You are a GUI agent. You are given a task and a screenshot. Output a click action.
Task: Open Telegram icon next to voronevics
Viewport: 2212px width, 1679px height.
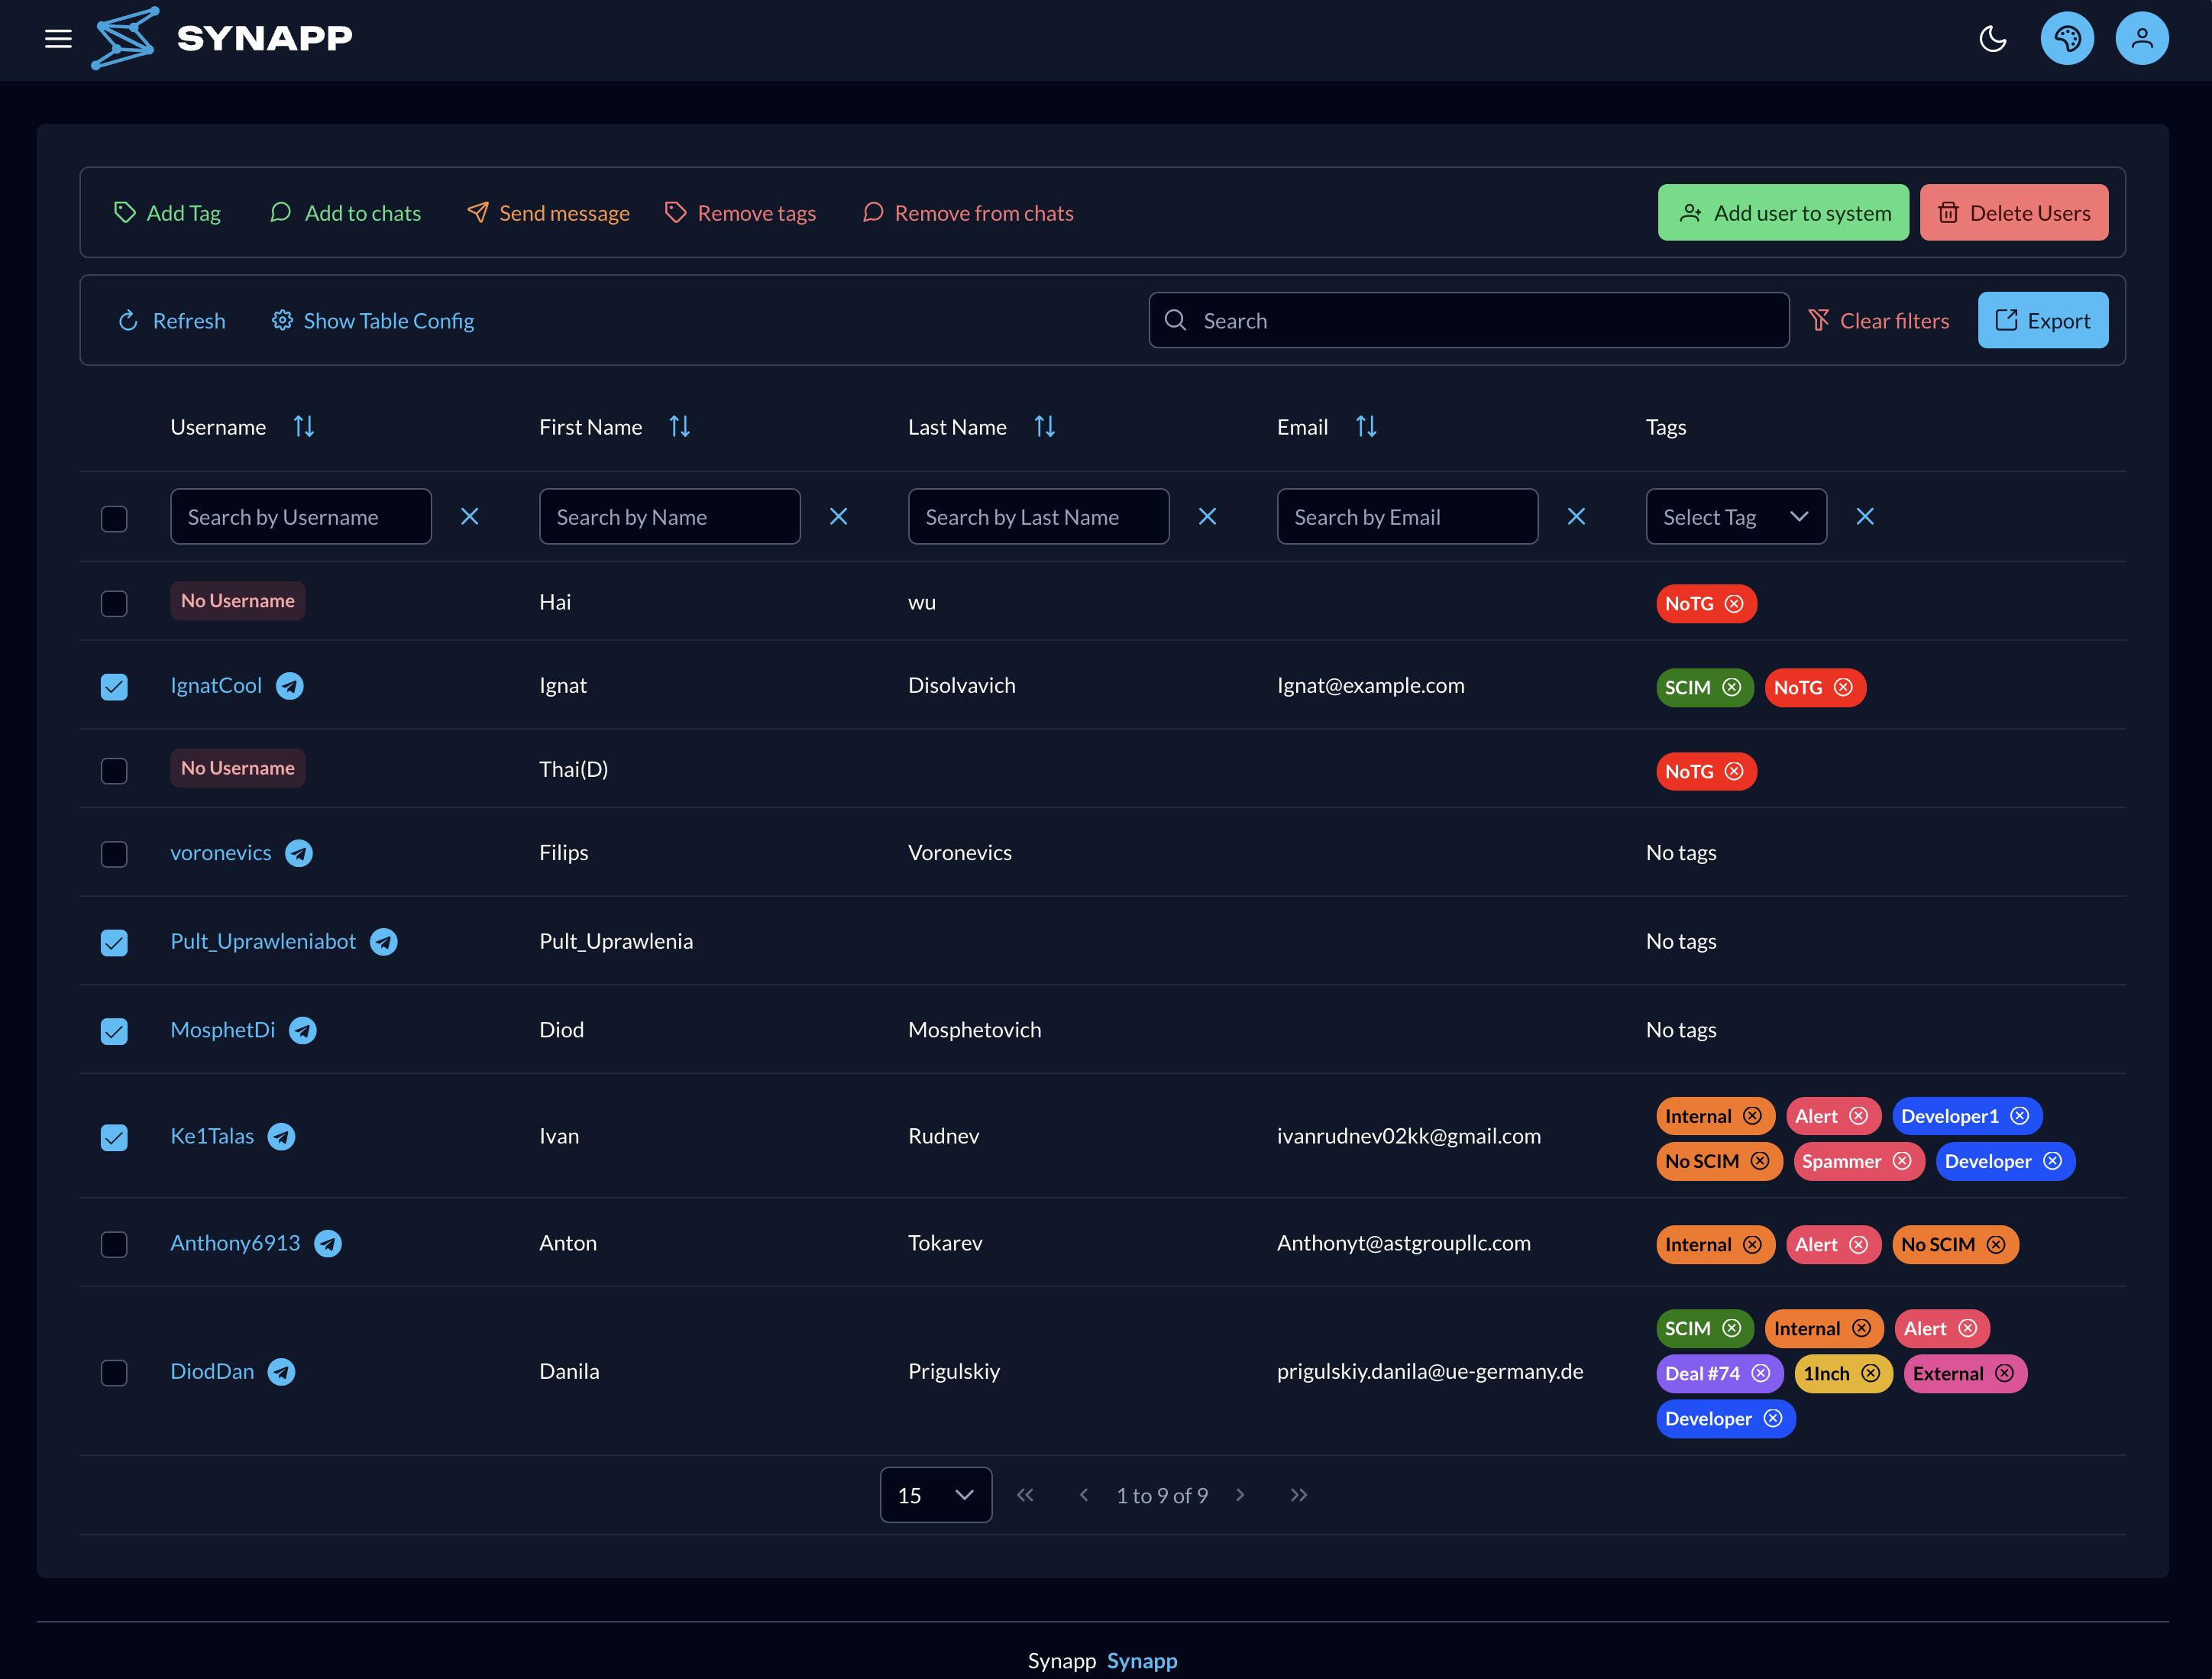point(299,853)
